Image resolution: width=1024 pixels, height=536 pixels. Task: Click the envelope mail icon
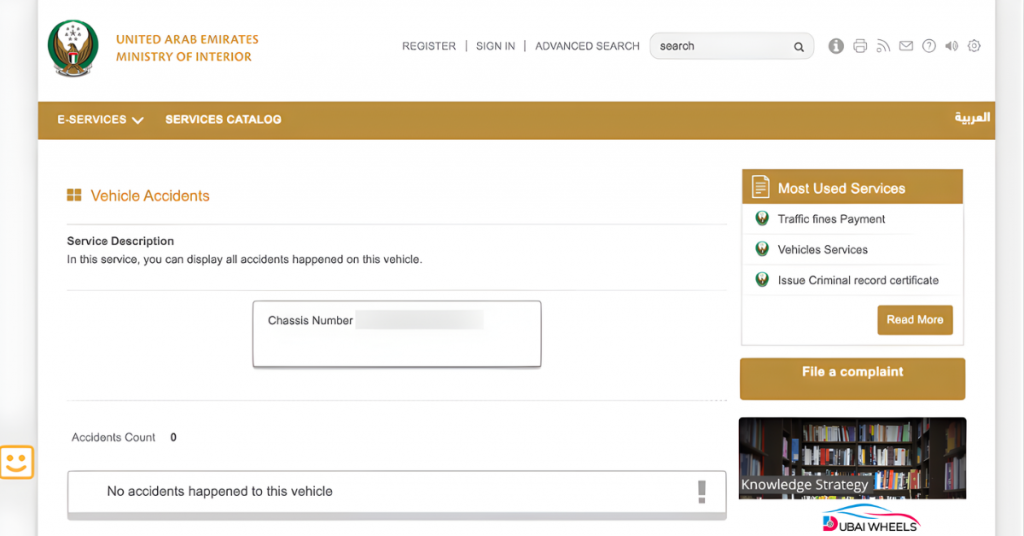click(906, 46)
